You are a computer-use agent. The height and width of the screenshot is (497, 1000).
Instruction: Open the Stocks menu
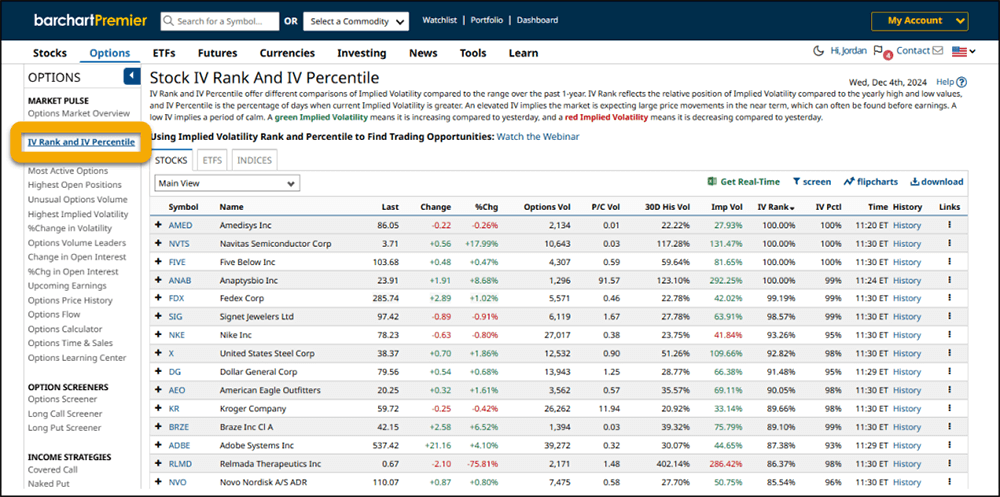(x=50, y=53)
